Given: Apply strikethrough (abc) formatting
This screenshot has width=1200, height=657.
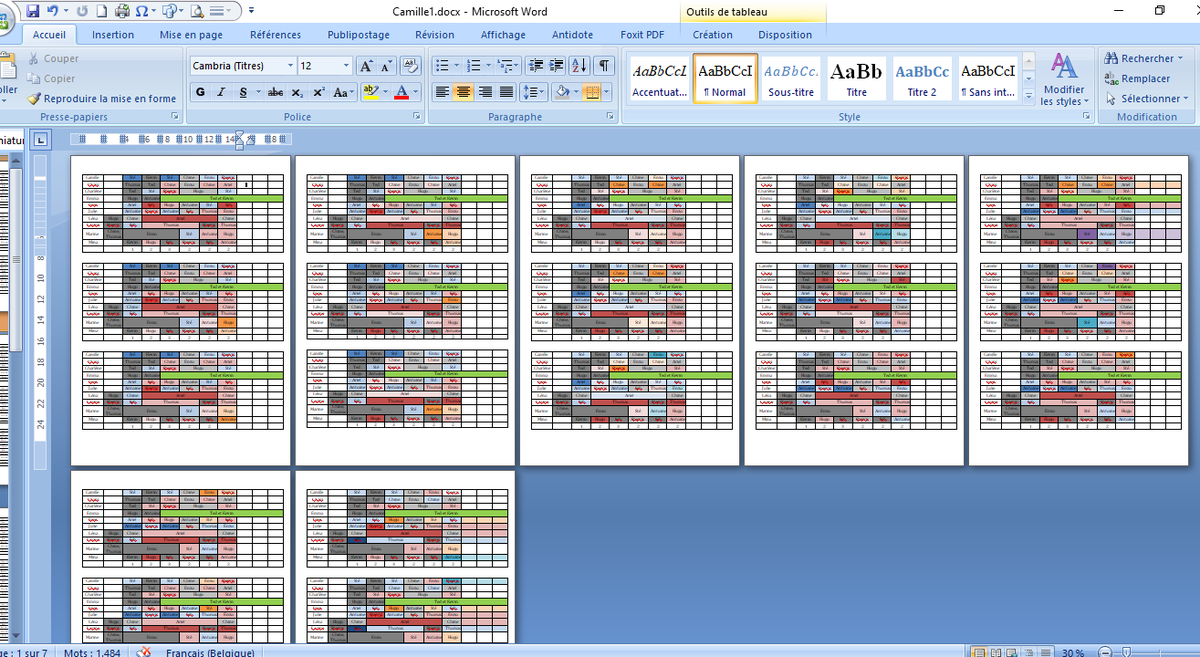Looking at the screenshot, I should click(x=275, y=92).
